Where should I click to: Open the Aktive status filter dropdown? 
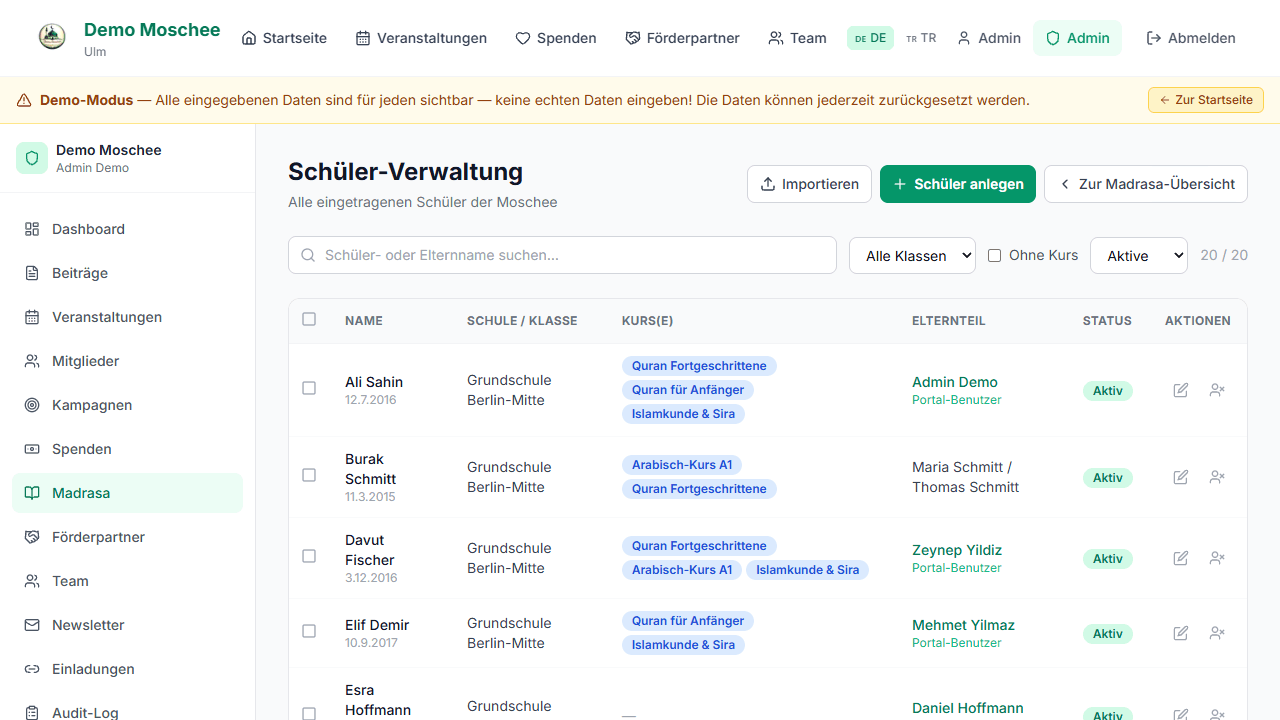1139,255
